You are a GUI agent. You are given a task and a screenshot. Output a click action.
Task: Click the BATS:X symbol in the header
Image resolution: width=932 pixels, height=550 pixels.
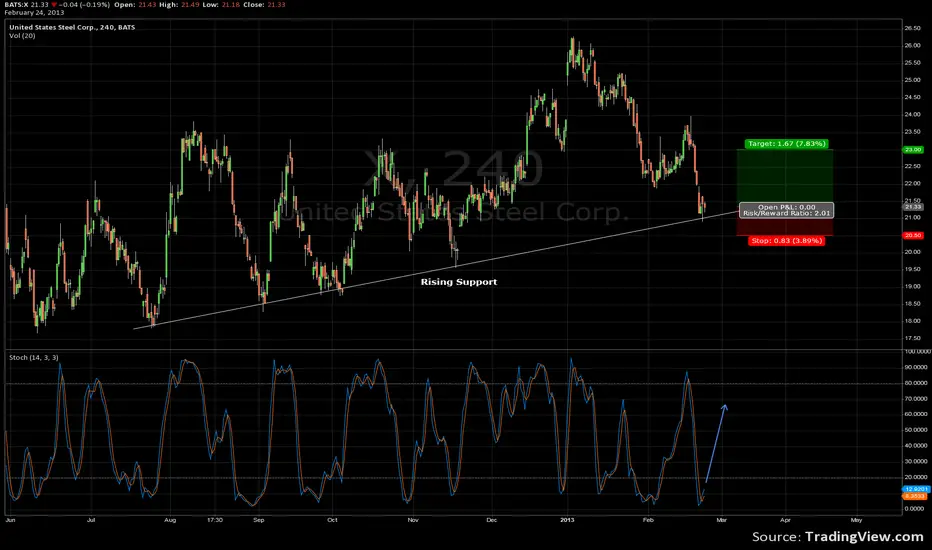[x=17, y=5]
